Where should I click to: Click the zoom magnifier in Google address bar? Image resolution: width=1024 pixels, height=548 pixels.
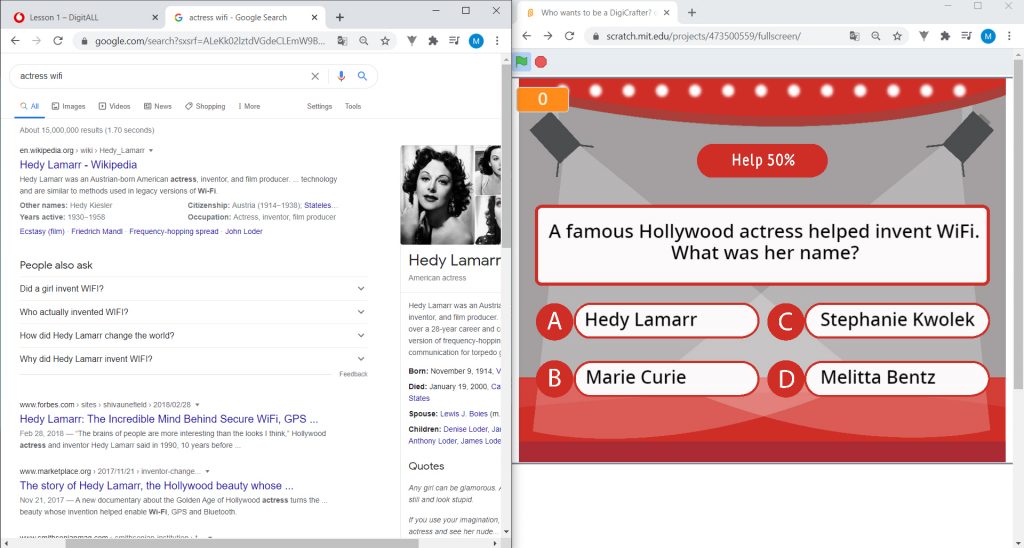click(x=364, y=40)
